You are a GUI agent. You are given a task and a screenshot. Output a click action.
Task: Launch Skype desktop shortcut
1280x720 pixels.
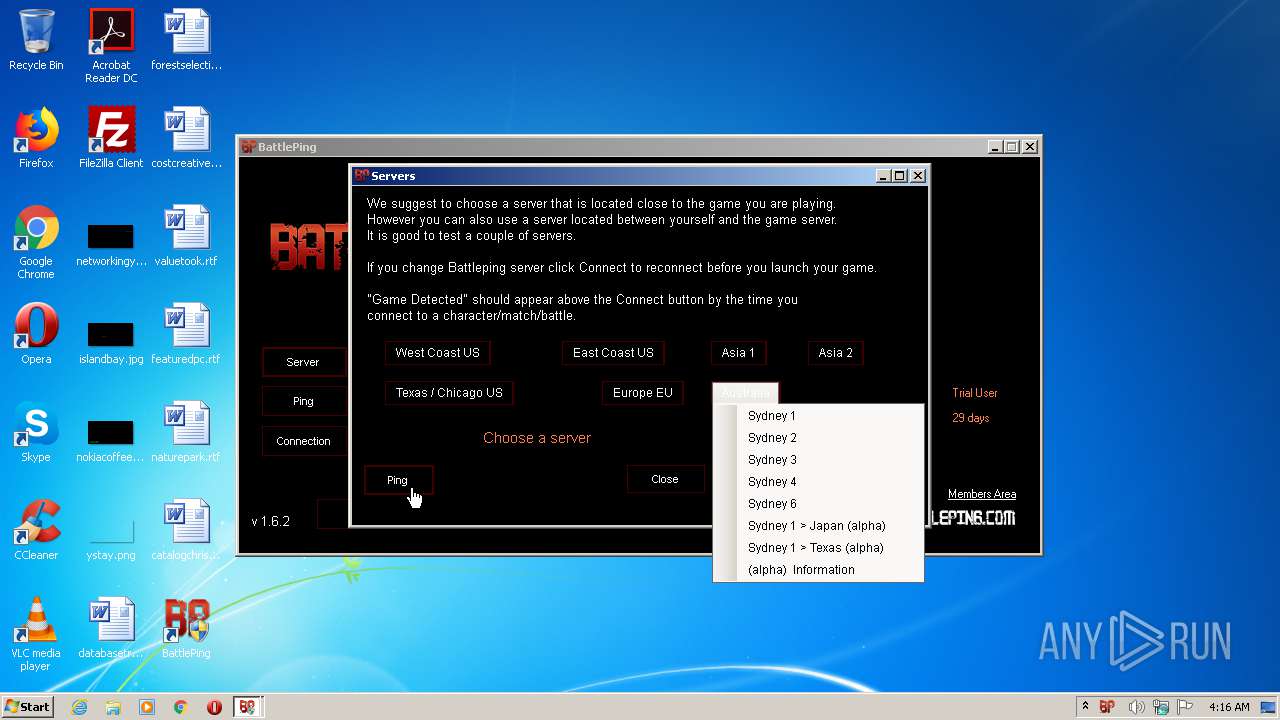pyautogui.click(x=36, y=432)
